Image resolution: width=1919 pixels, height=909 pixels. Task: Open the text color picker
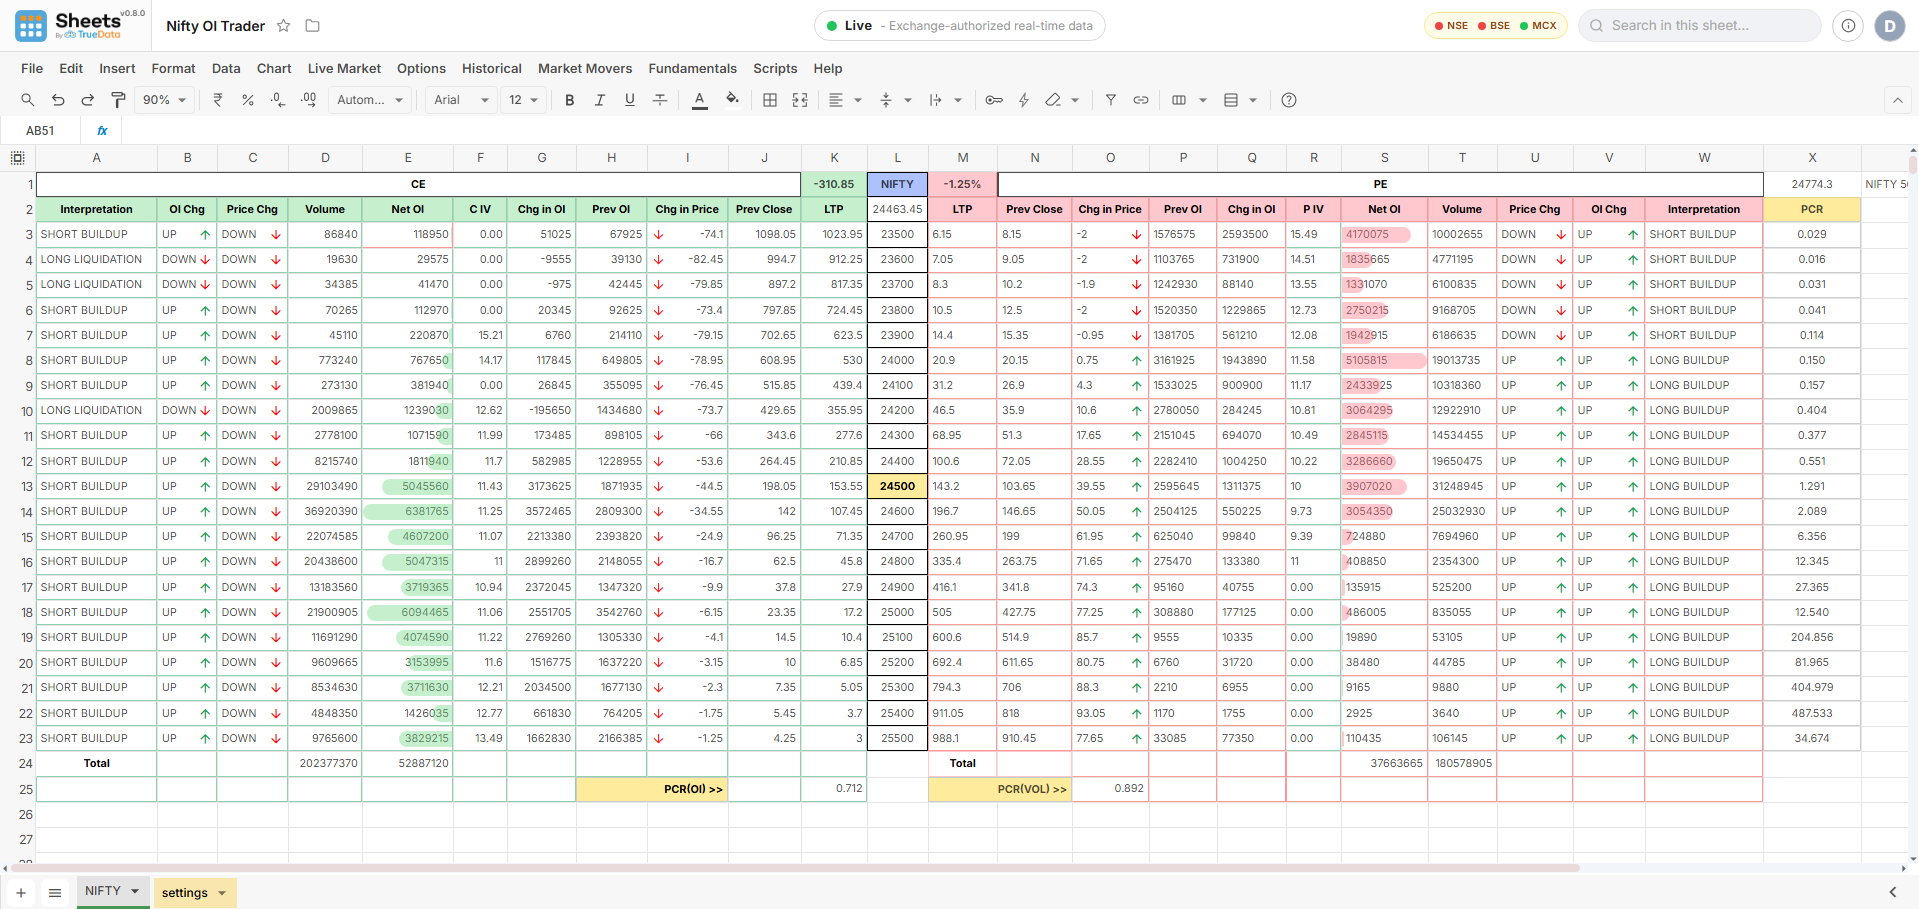pyautogui.click(x=700, y=100)
